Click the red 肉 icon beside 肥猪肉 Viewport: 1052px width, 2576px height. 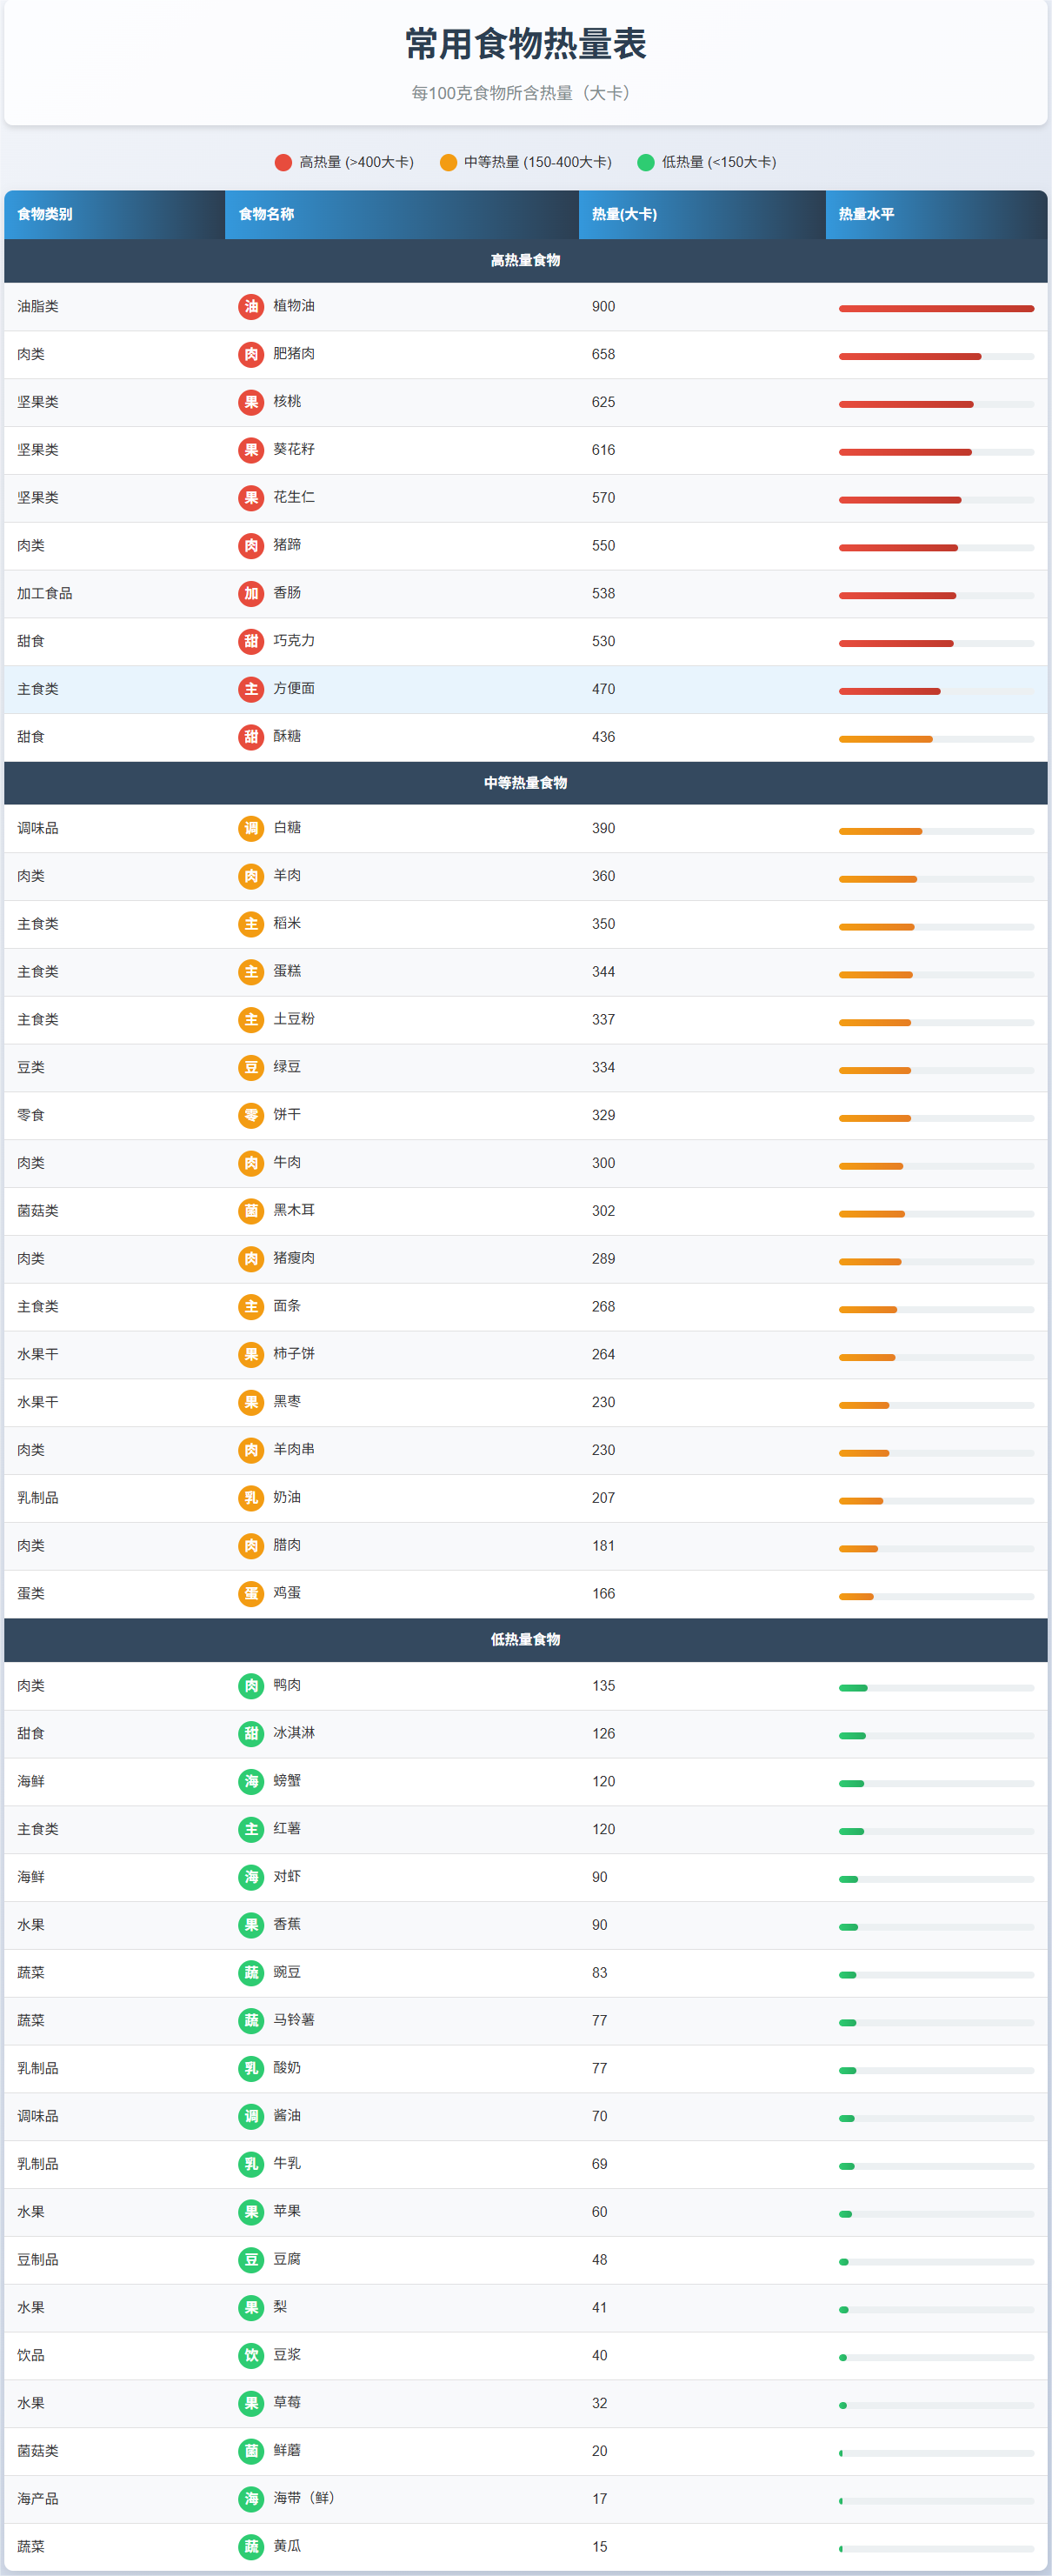coord(251,355)
